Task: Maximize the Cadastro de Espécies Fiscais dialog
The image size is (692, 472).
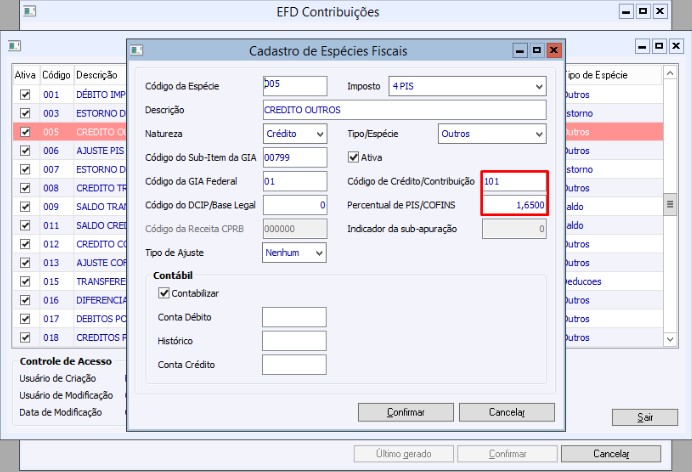Action: point(537,50)
